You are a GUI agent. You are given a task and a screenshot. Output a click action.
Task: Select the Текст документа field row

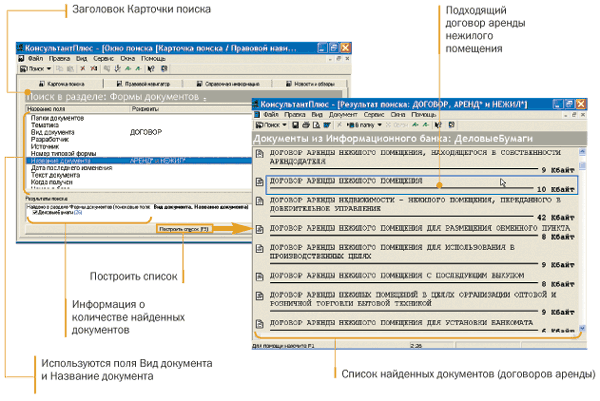[139, 175]
